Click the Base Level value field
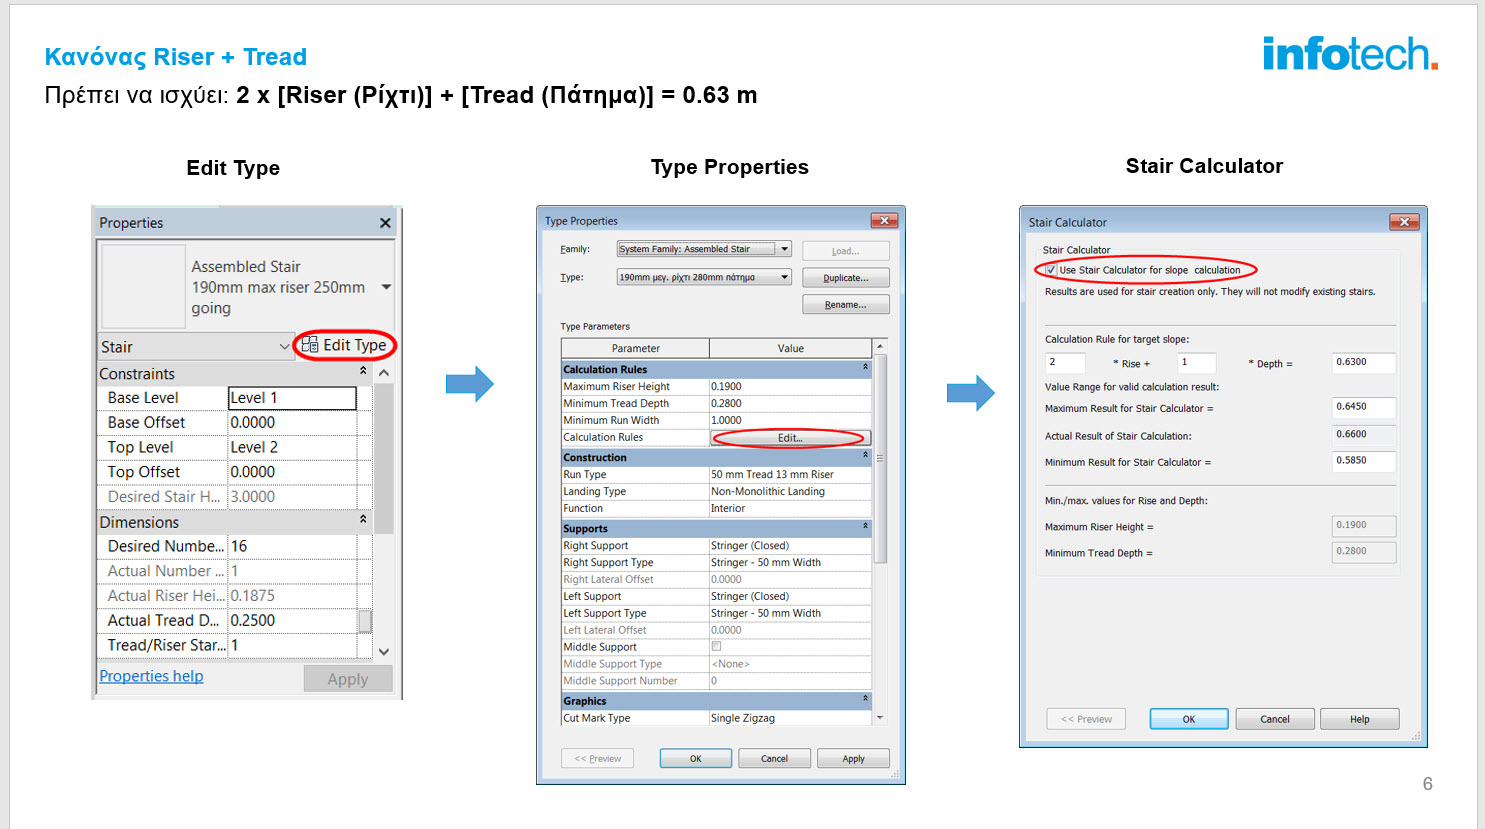The height and width of the screenshot is (829, 1485). (x=292, y=398)
